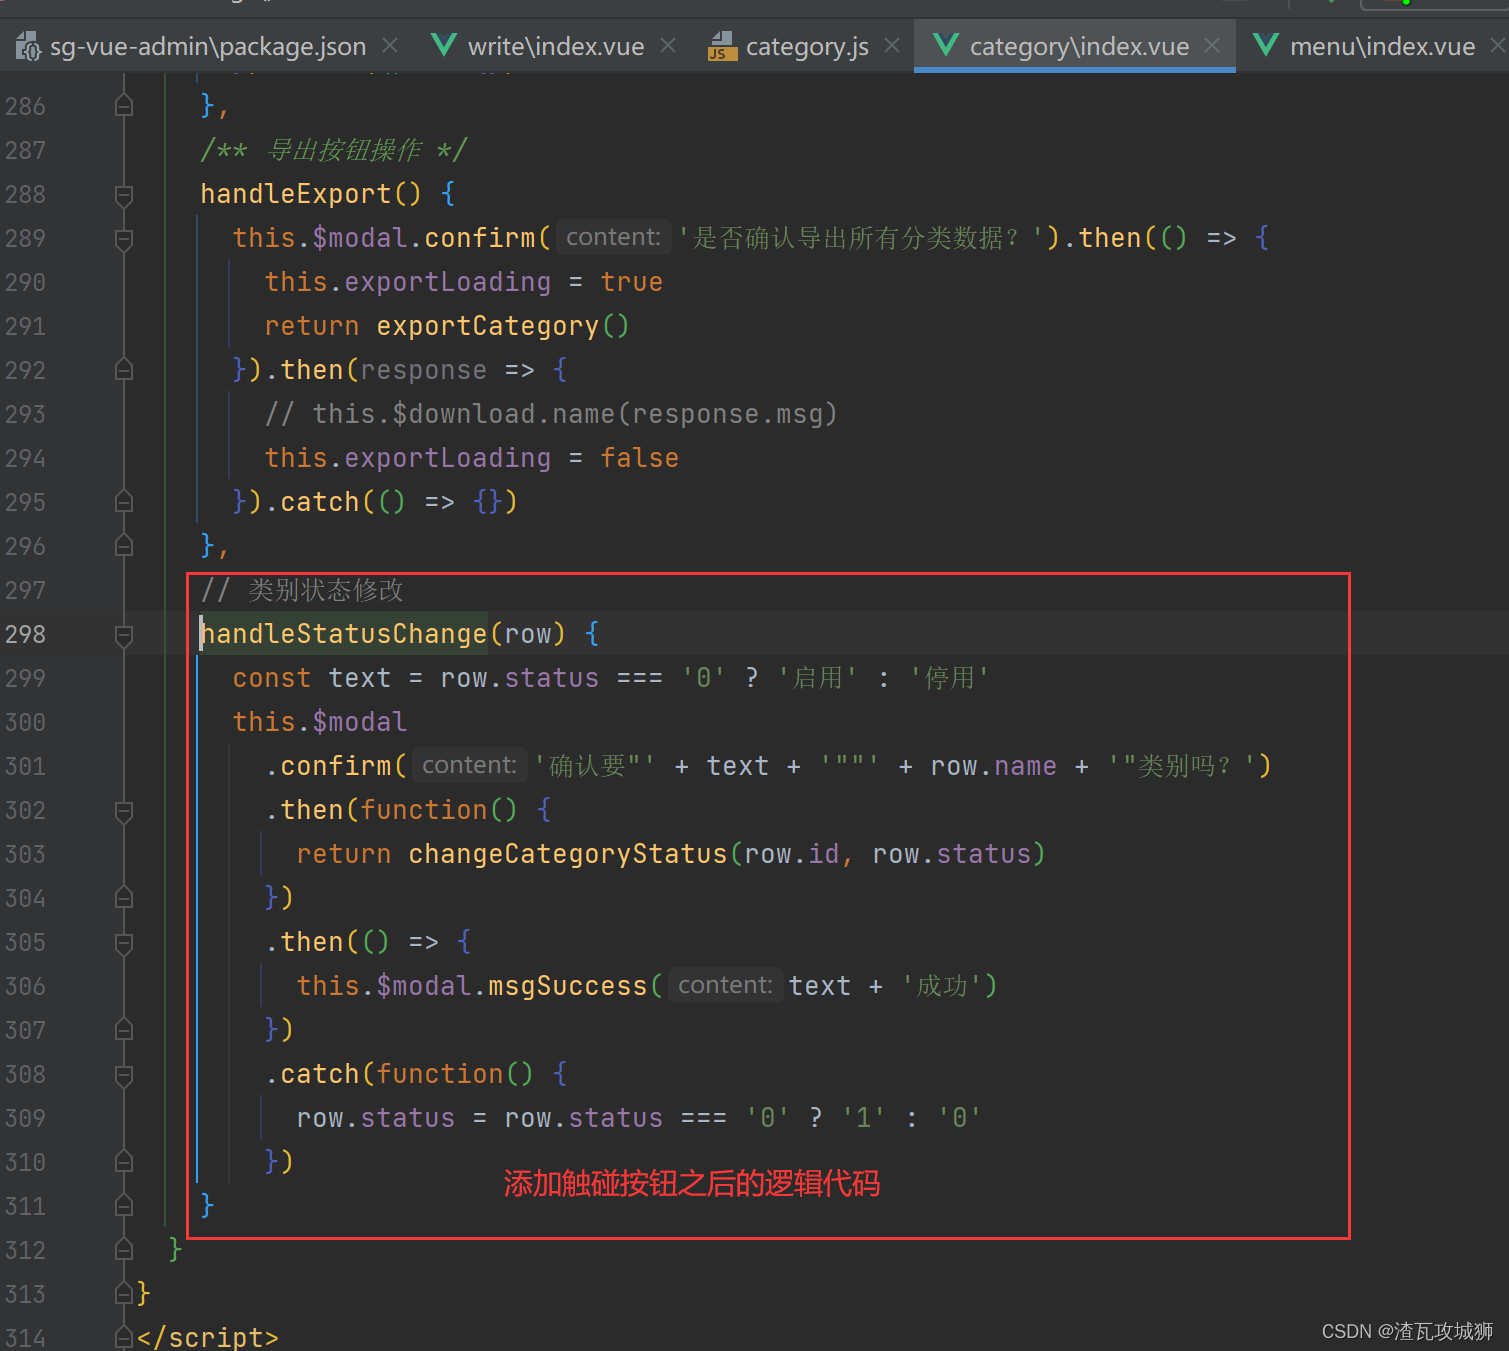Image resolution: width=1509 pixels, height=1351 pixels.
Task: Click 'const text' declaration on line 299
Action: pyautogui.click(x=312, y=678)
